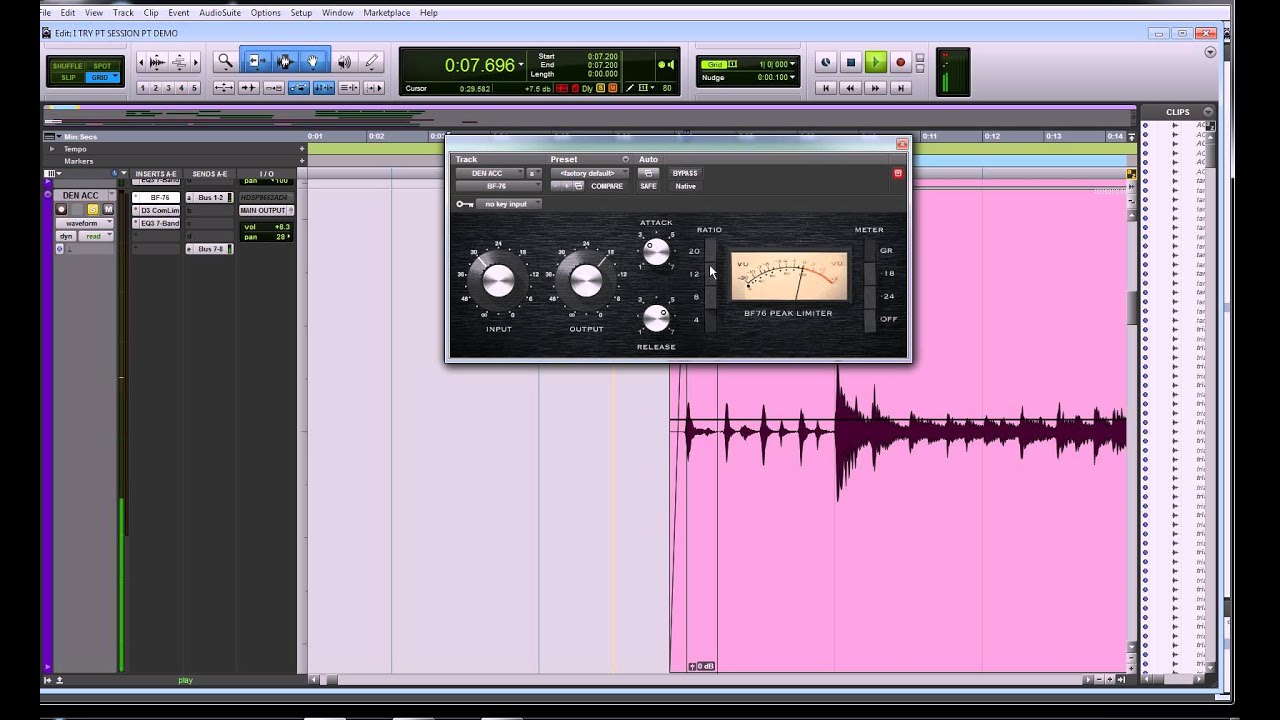Record-enable the DEN ACC track
This screenshot has height=720, width=1280.
tap(61, 209)
